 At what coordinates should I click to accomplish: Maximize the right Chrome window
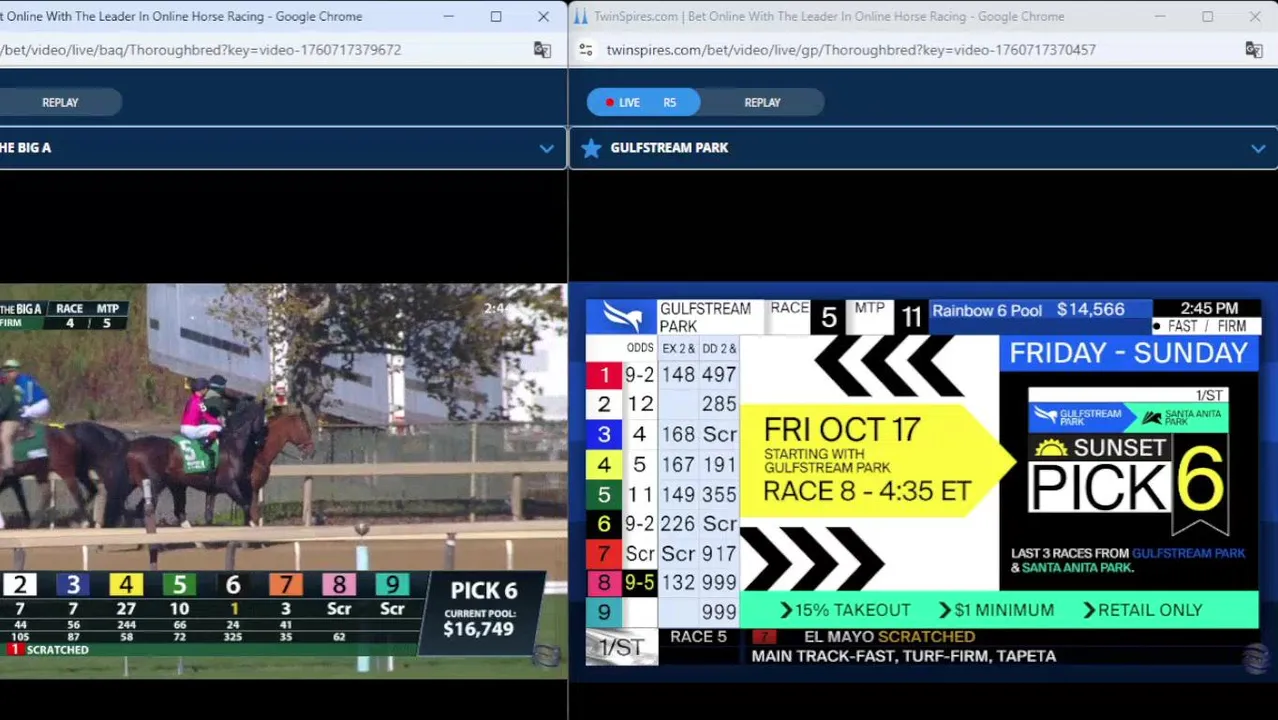1207,16
